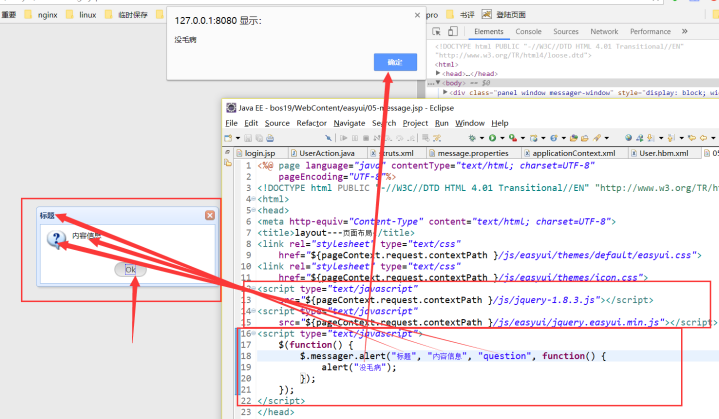Viewport: 719px width, 419px height.
Task: Open the Eclipse Window menu
Action: click(470, 123)
